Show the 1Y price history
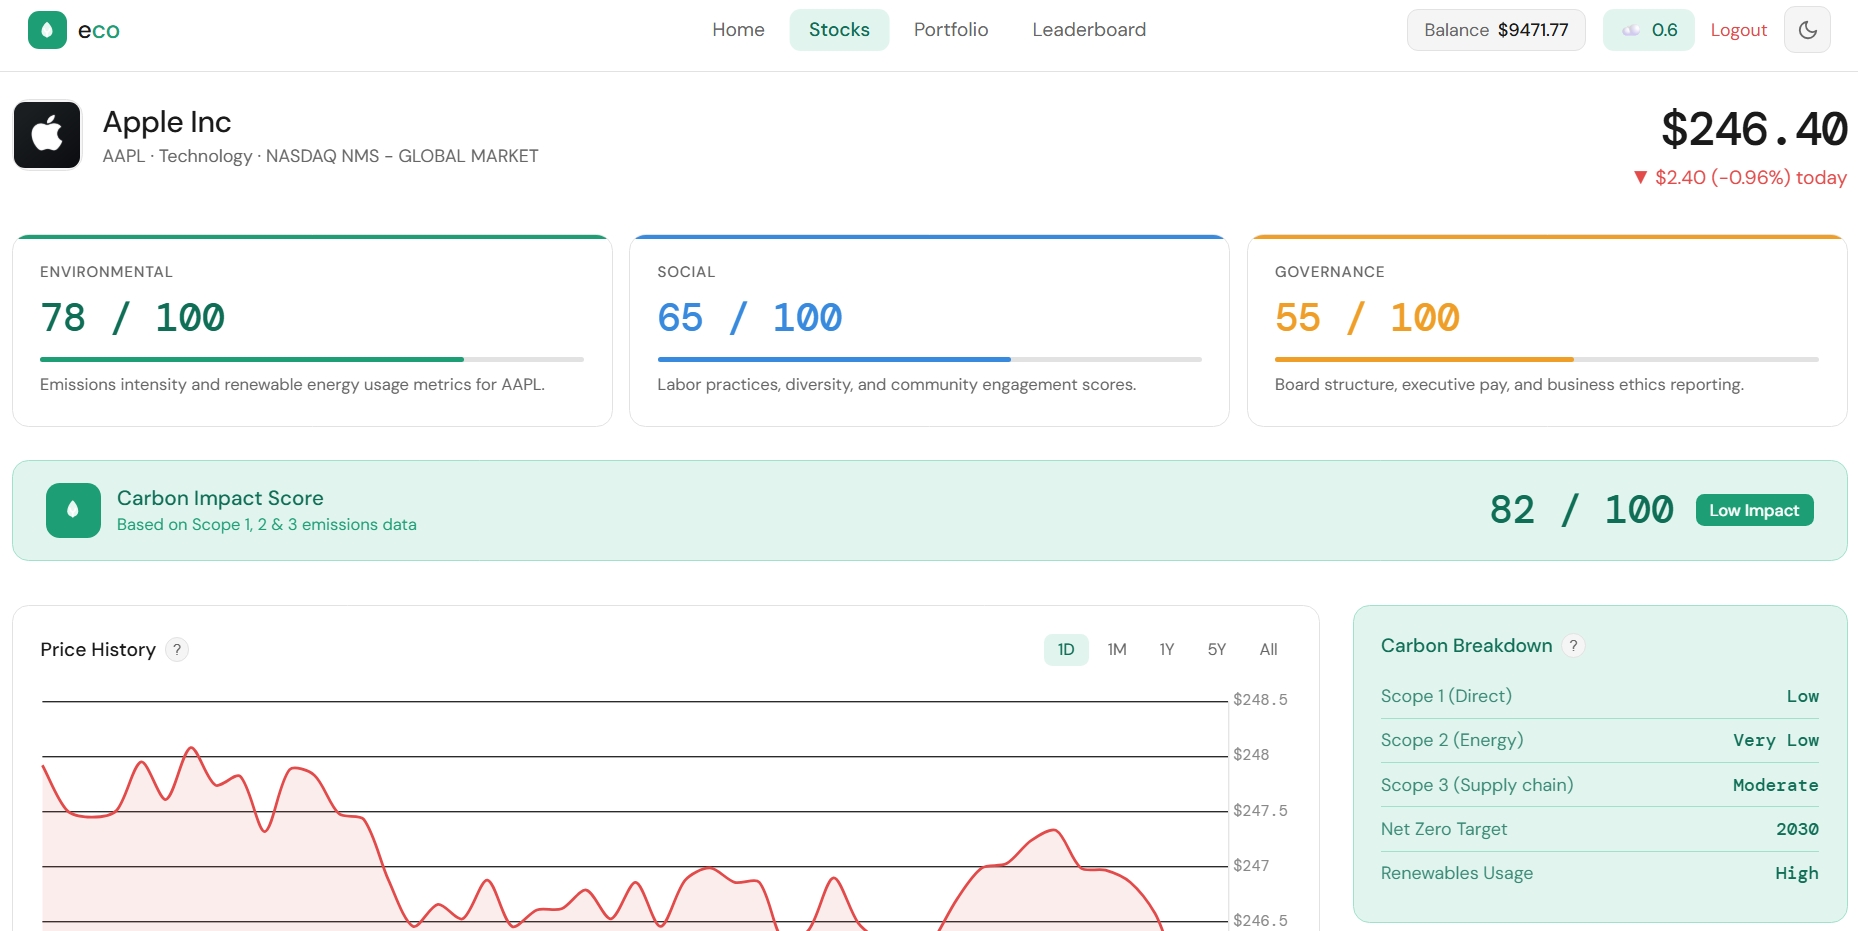The image size is (1858, 931). (1167, 650)
